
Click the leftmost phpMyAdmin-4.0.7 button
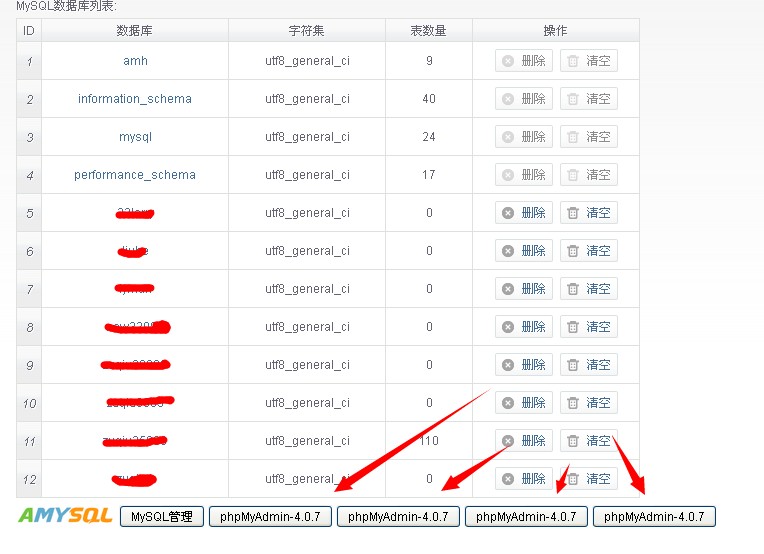pos(270,517)
